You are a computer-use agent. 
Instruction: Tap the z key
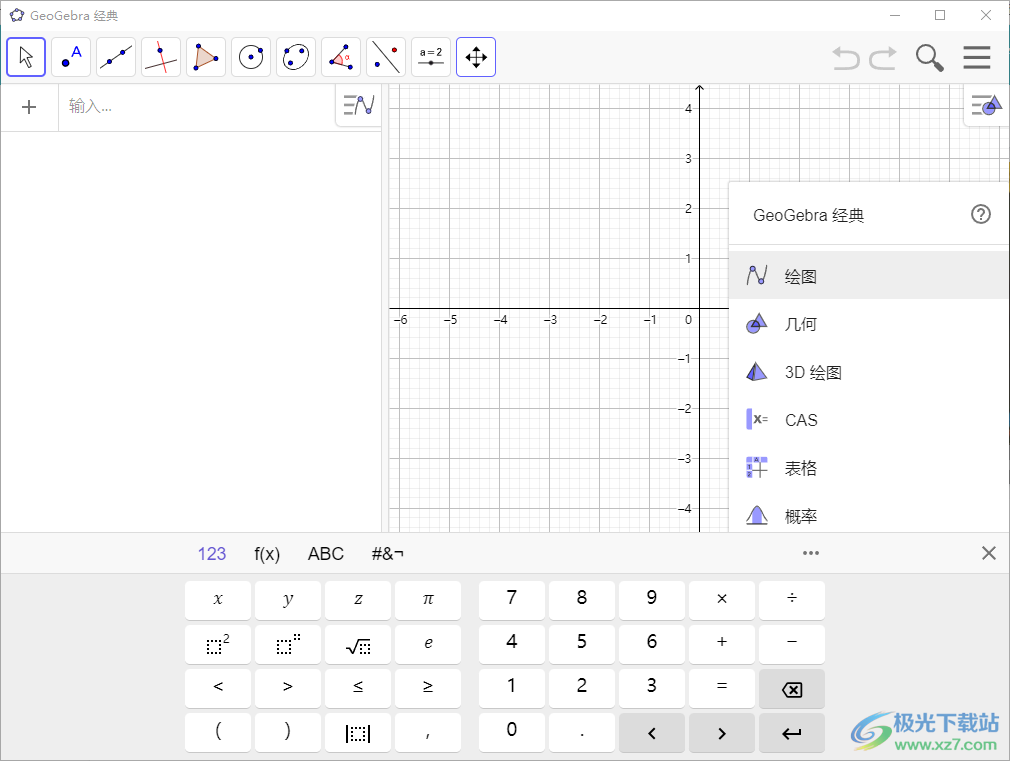tap(358, 600)
